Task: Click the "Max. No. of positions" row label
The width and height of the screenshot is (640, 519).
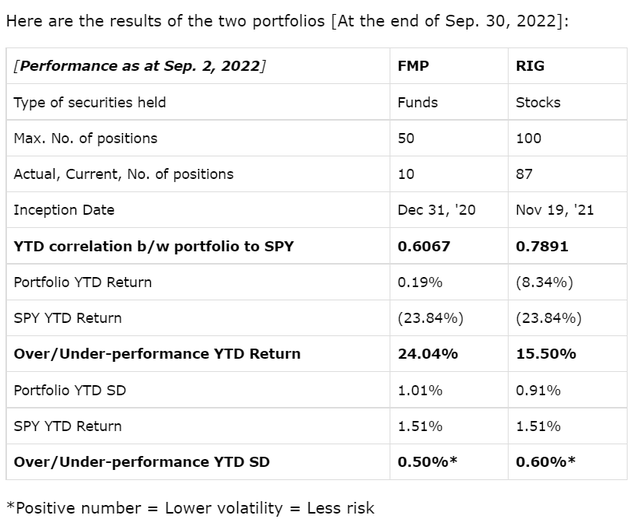Action: 85,138
